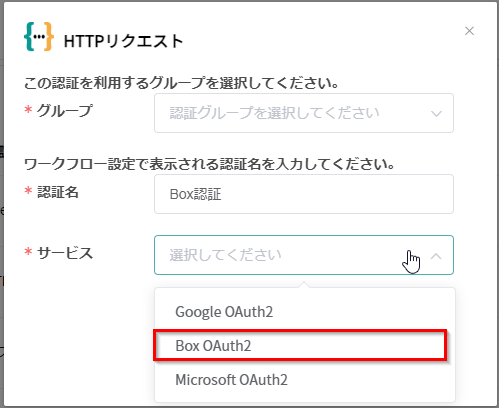Click the red asterisk beside 認証名
Screen dimensions: 499x408
[x=28, y=190]
